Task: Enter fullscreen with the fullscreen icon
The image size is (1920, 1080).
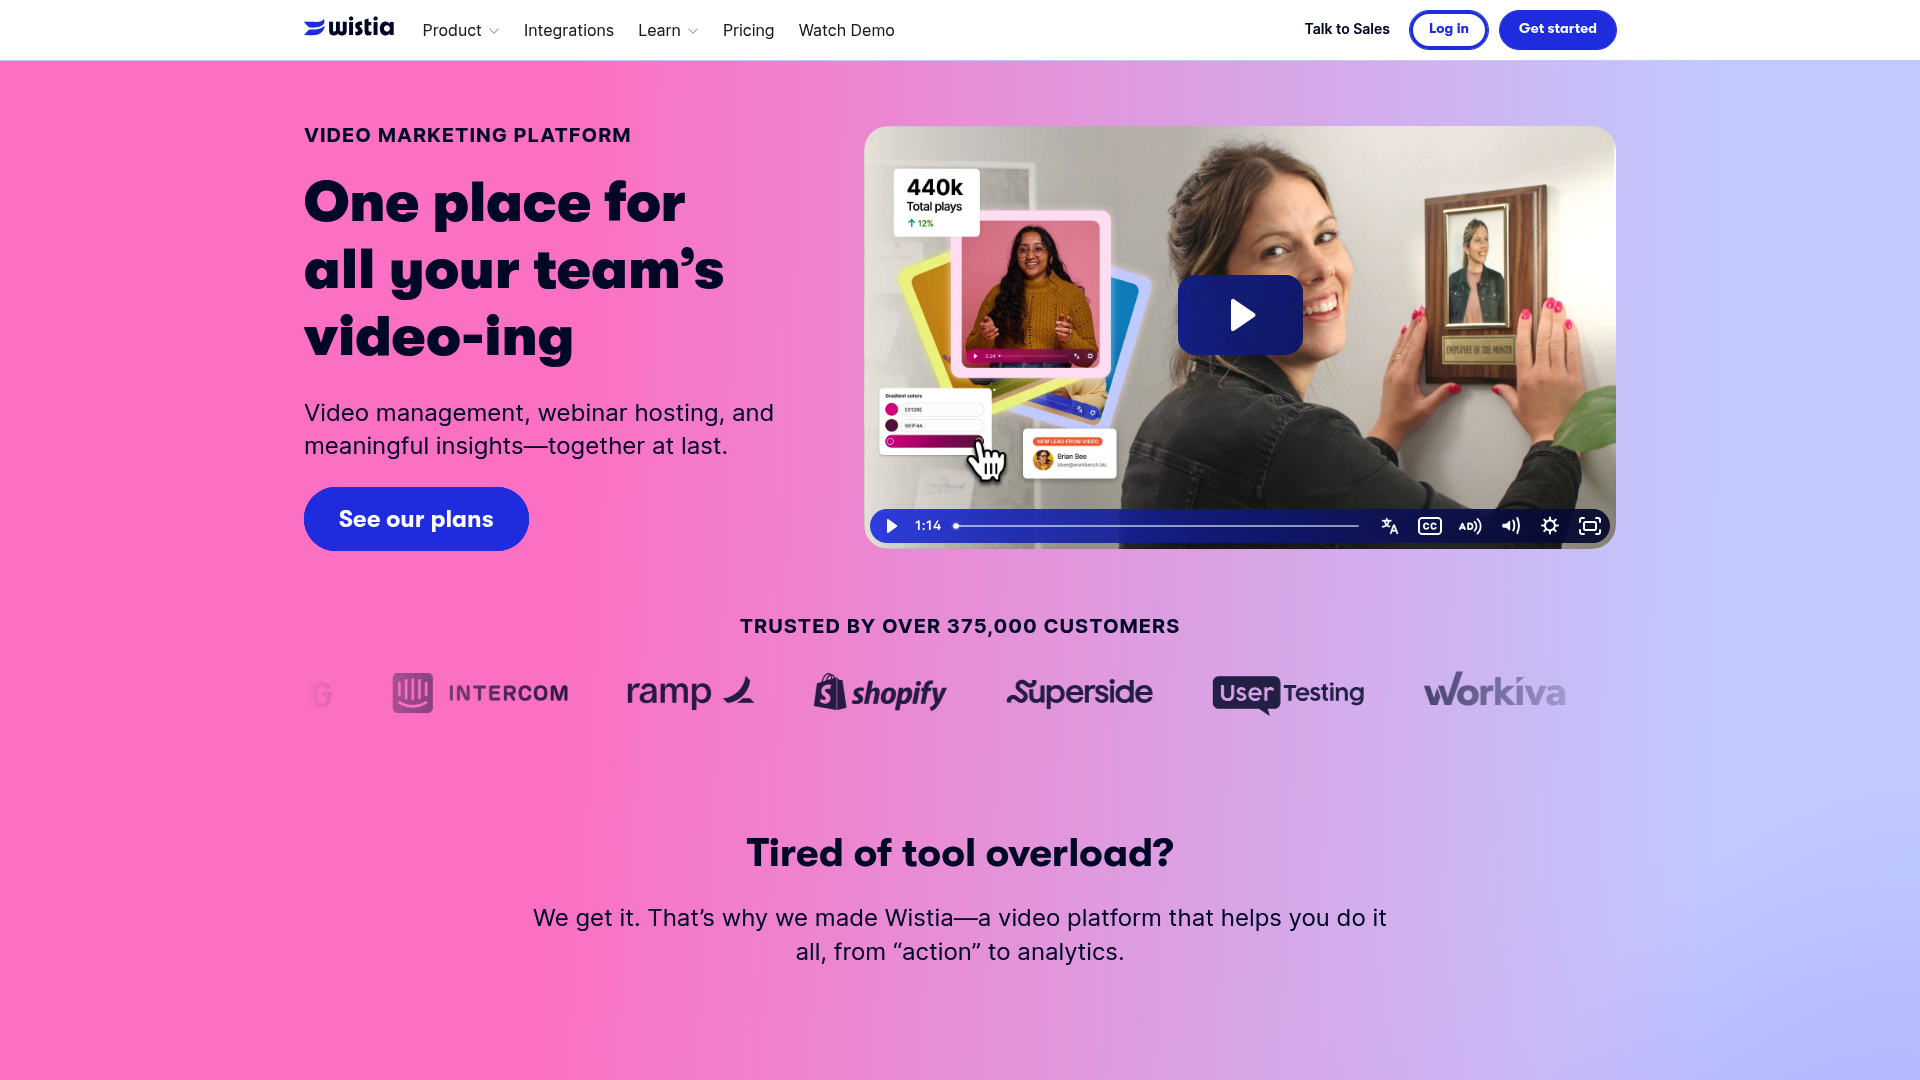Action: (x=1590, y=526)
